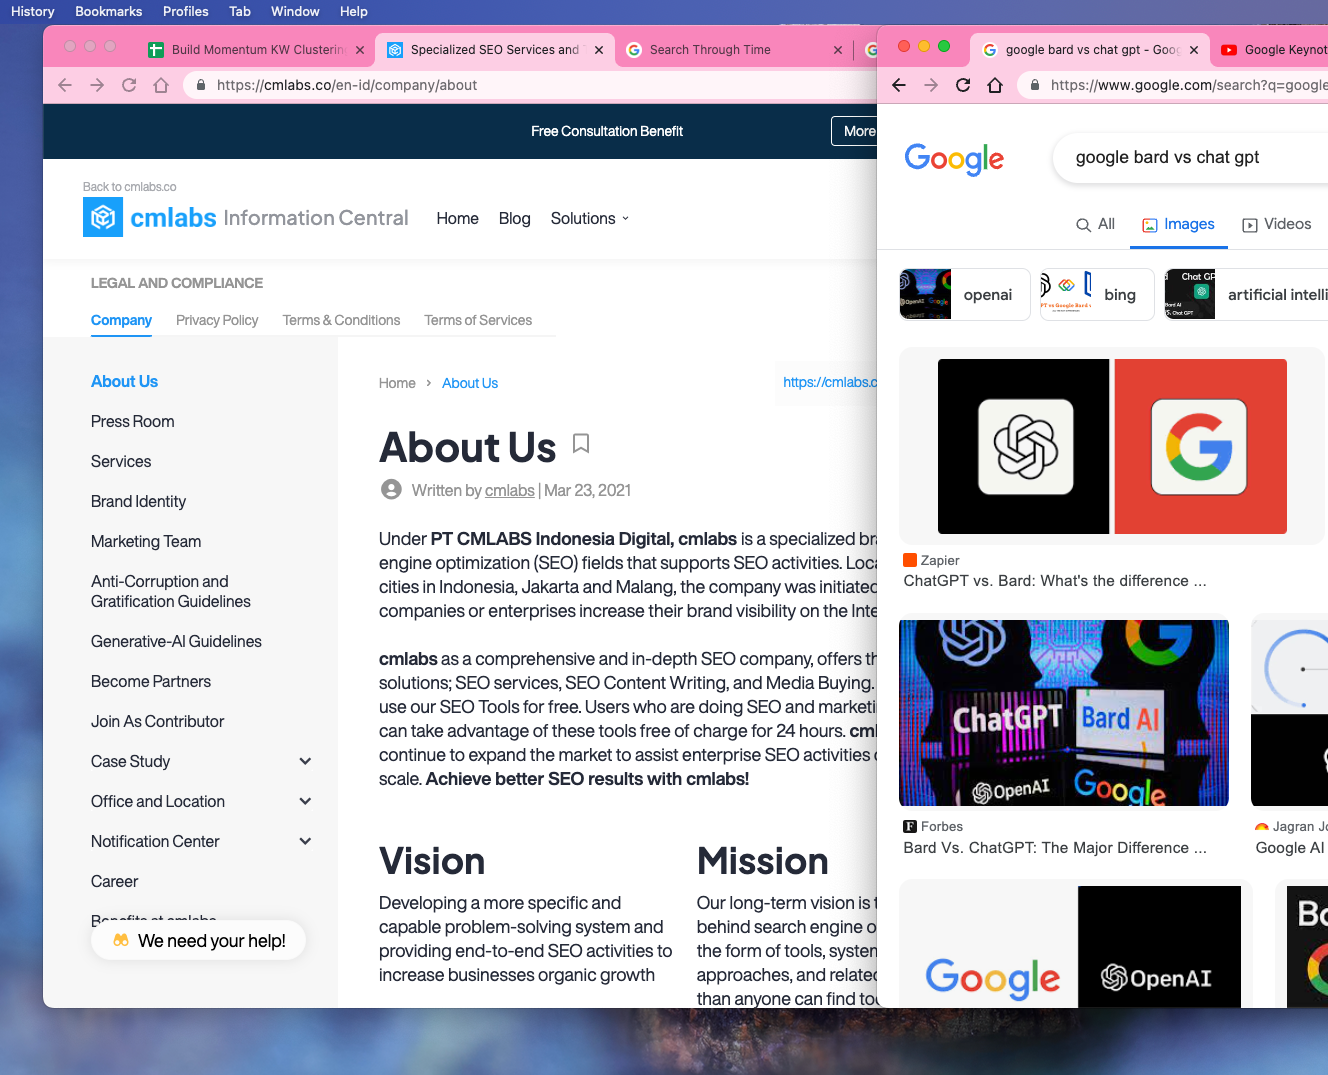The height and width of the screenshot is (1075, 1328).
Task: Open Career sidebar link
Action: [x=115, y=881]
